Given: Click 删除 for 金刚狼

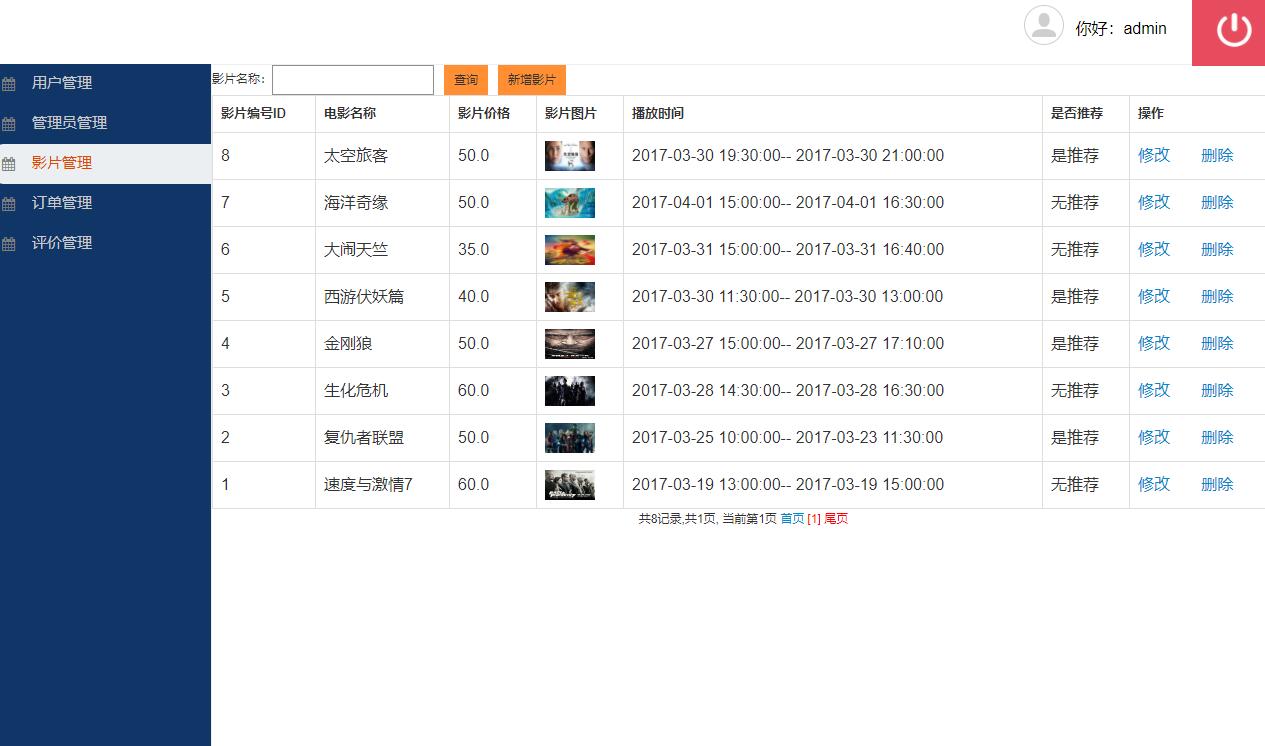Looking at the screenshot, I should tap(1217, 343).
